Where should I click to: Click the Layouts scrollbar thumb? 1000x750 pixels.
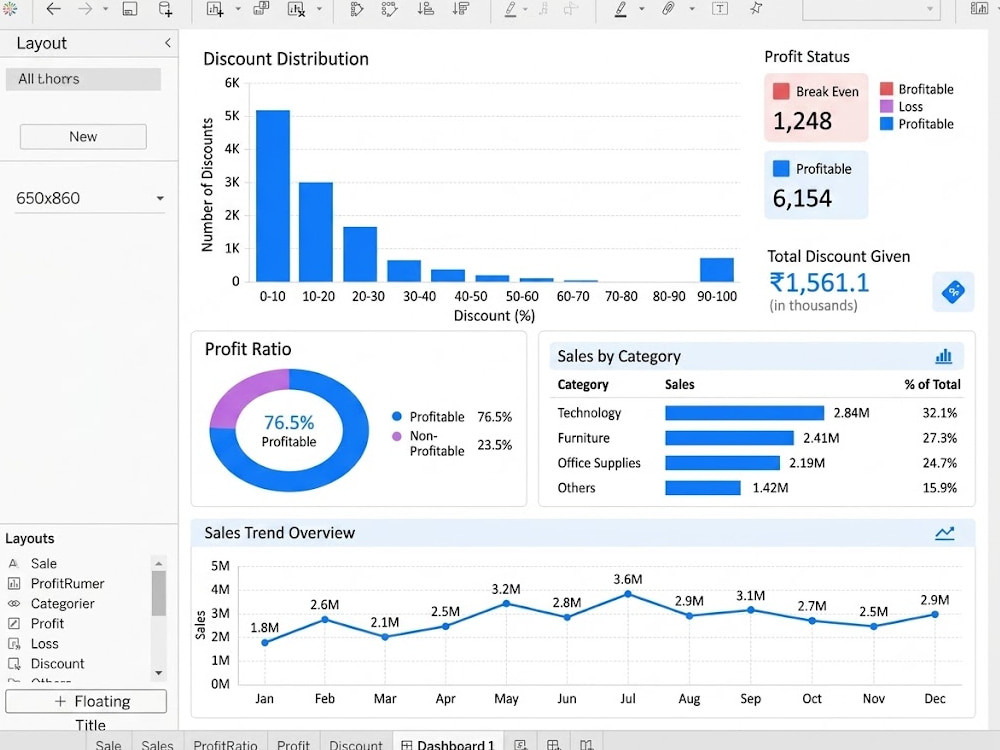tap(159, 593)
